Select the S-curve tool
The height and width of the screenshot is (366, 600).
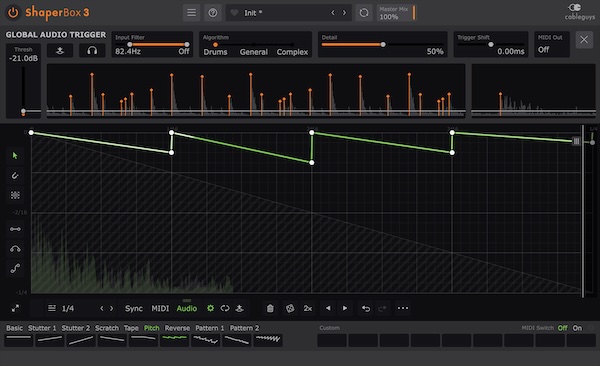(x=15, y=268)
